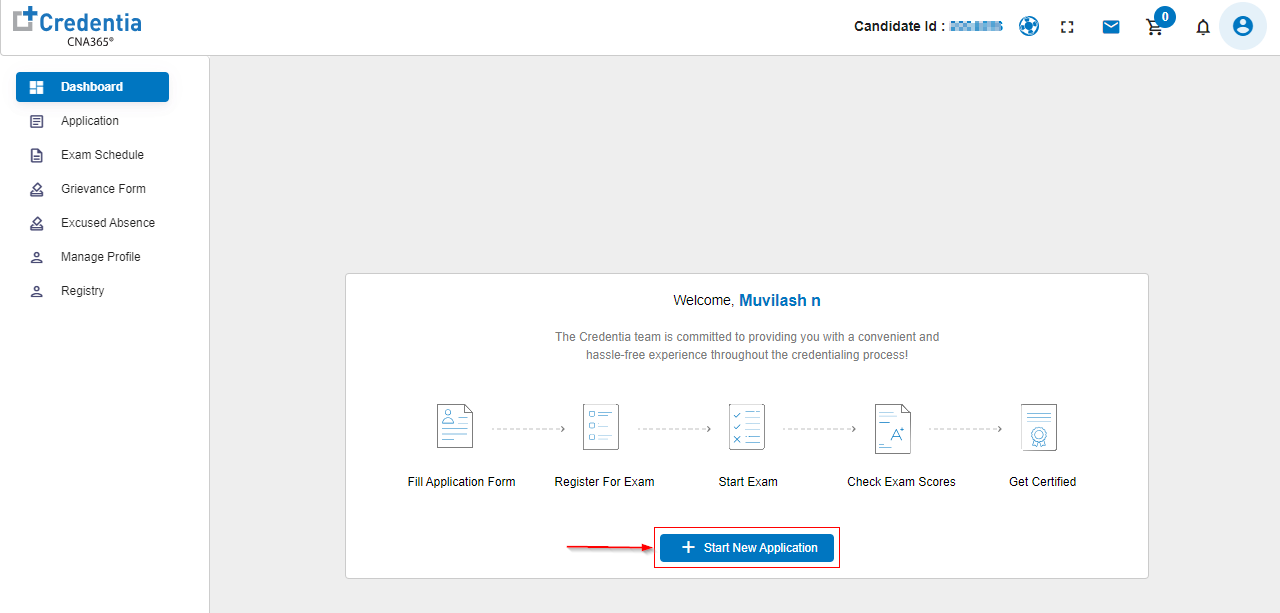The image size is (1280, 613).
Task: Select the Fill Application Form step icon
Action: [454, 425]
